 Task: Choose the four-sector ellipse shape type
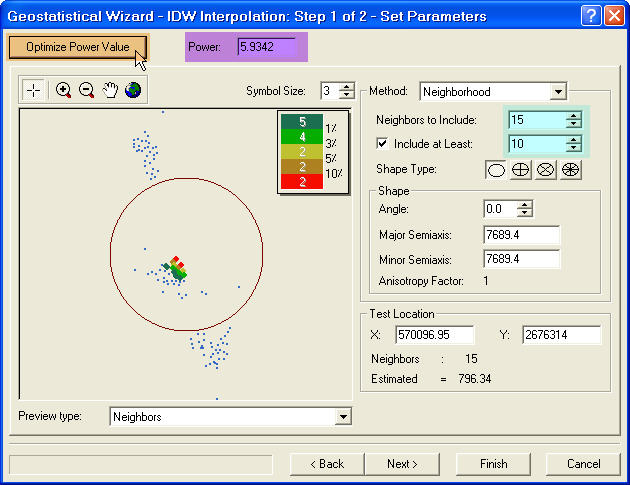click(520, 170)
